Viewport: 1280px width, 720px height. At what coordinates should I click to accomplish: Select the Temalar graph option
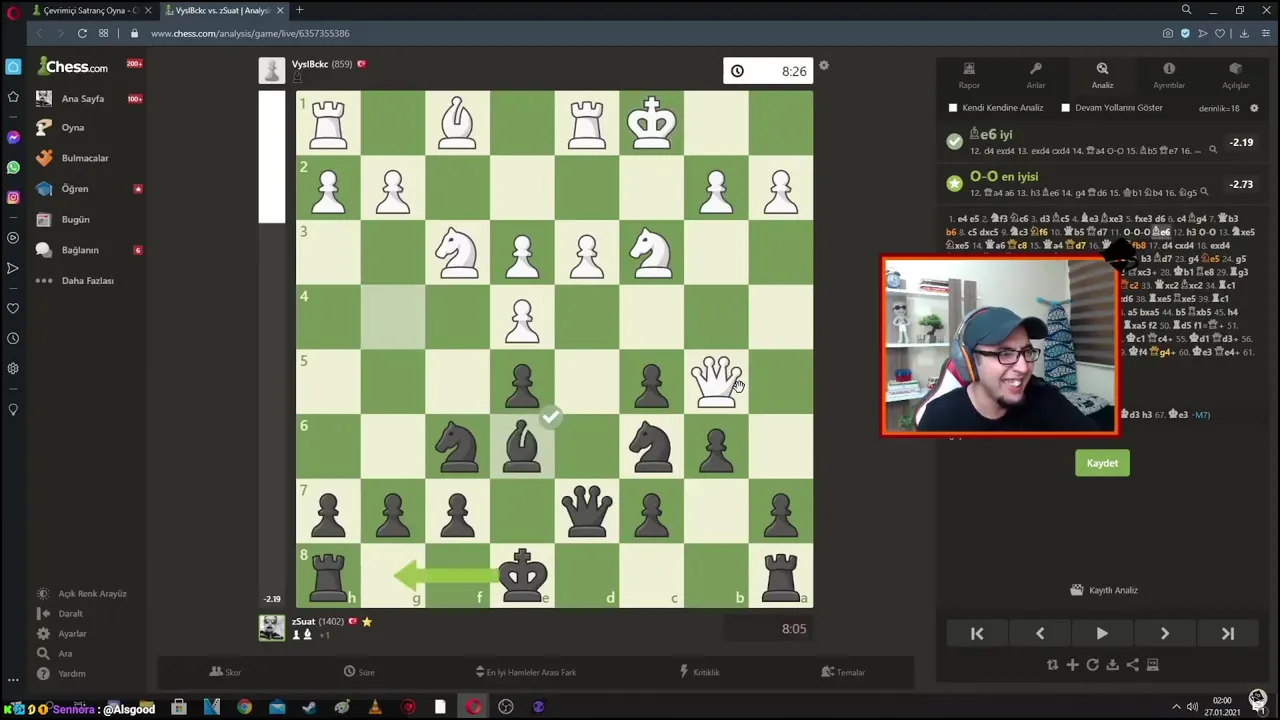[x=843, y=672]
